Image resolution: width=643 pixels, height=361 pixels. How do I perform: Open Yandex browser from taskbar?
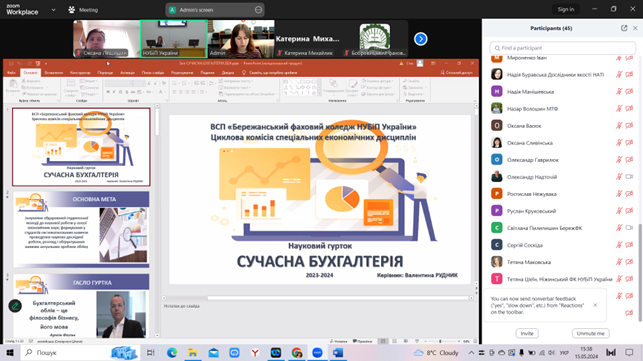tap(255, 352)
